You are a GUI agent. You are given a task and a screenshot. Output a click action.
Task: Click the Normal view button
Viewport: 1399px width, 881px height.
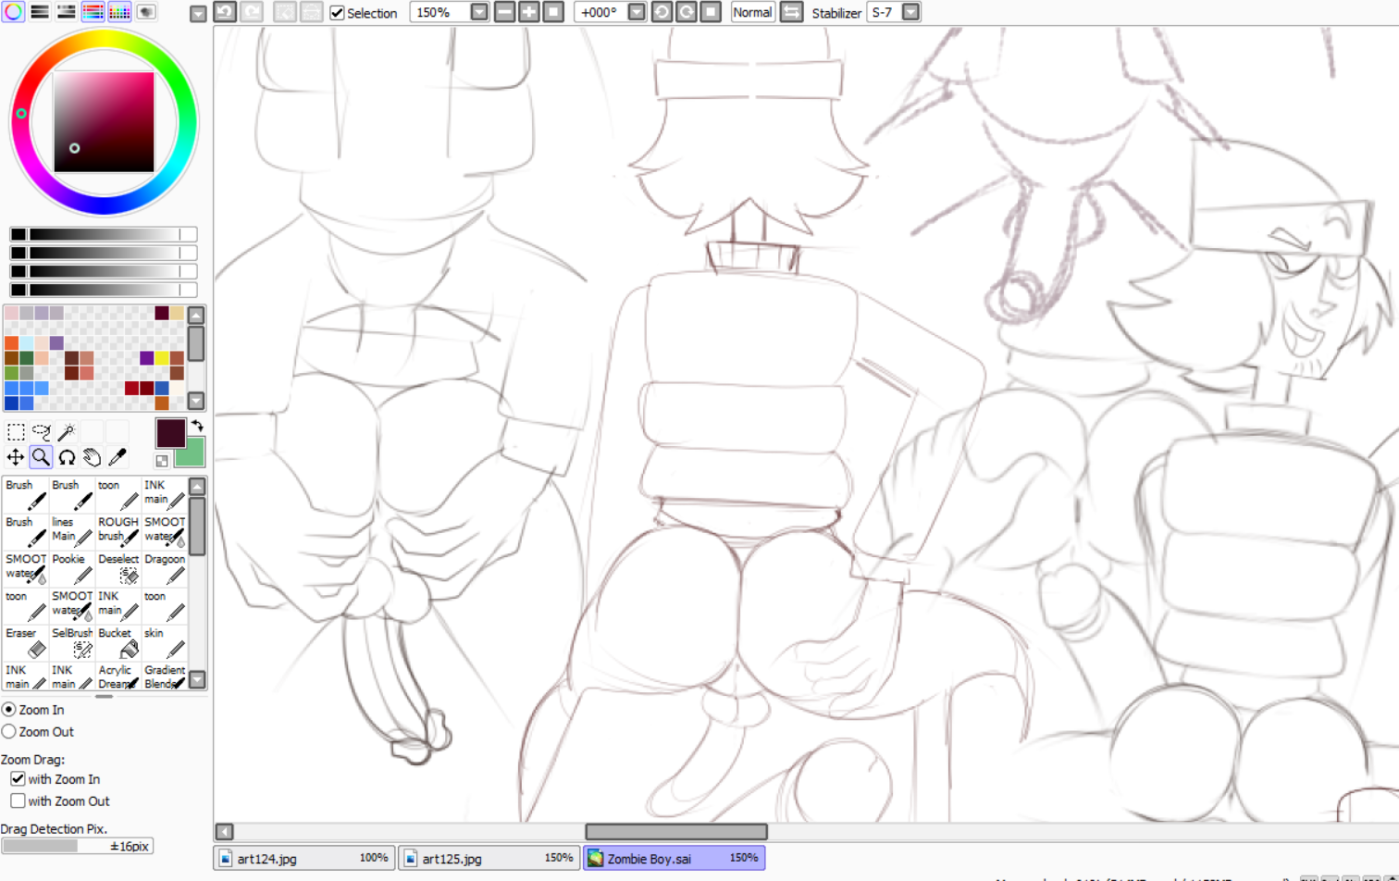pyautogui.click(x=752, y=12)
